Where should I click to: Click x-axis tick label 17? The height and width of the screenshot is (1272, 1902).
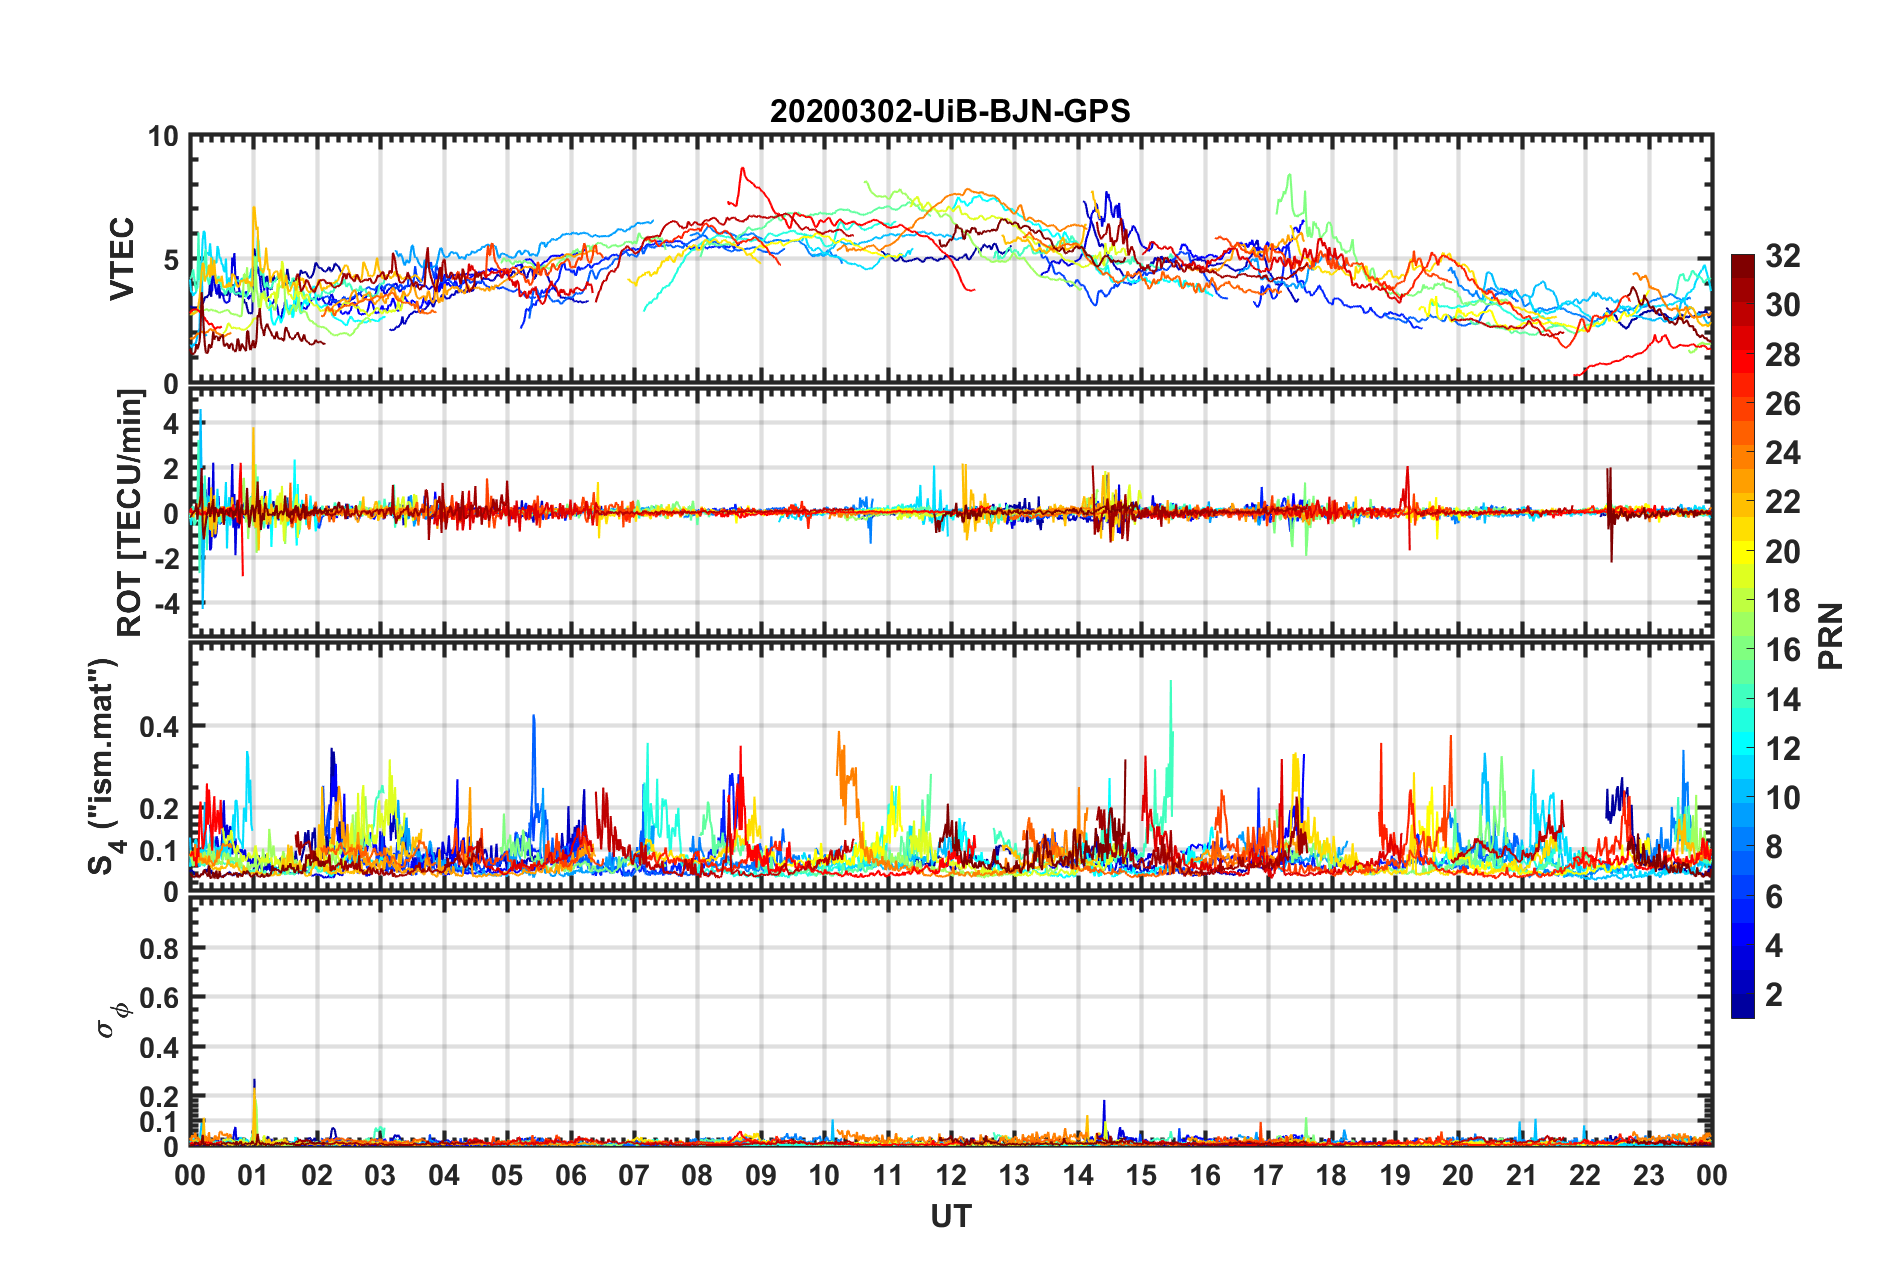click(x=1268, y=1175)
